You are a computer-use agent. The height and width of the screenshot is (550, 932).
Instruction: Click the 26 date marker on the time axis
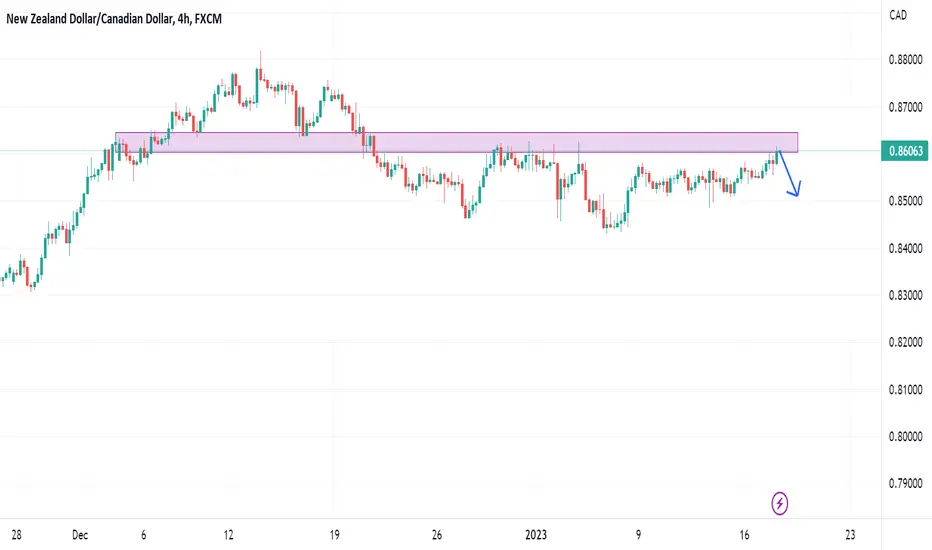(x=437, y=535)
